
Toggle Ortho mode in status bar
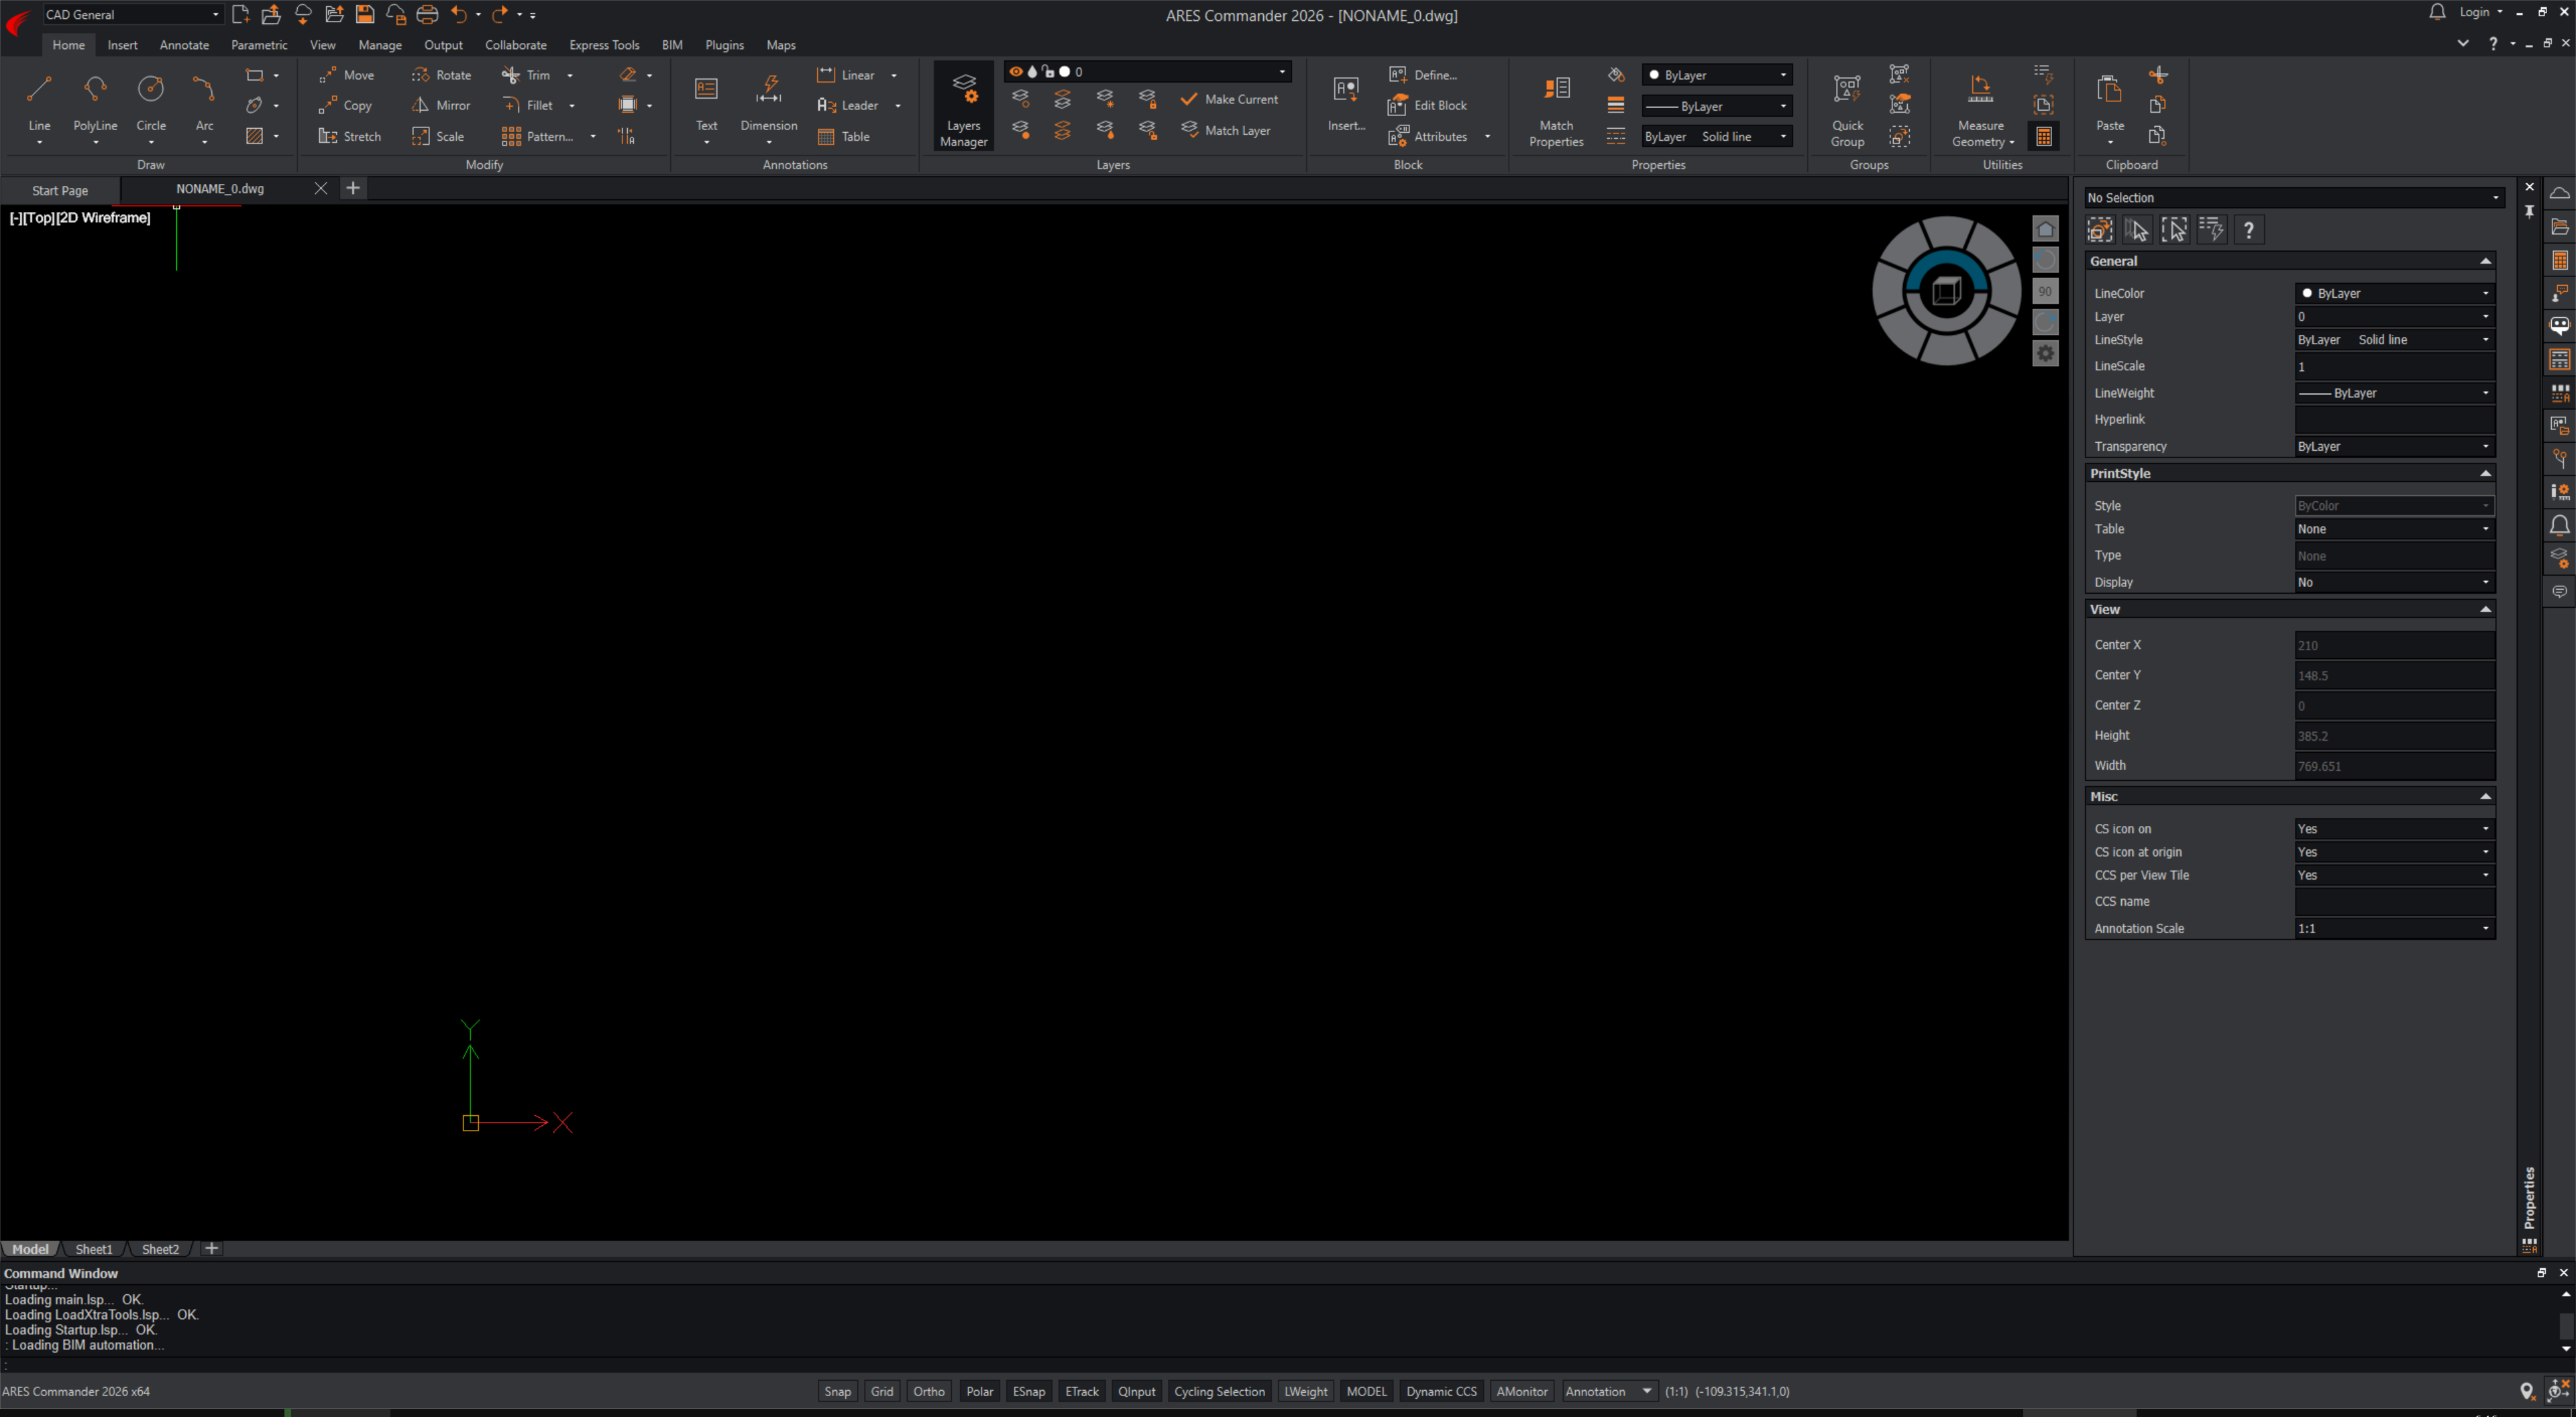point(928,1391)
